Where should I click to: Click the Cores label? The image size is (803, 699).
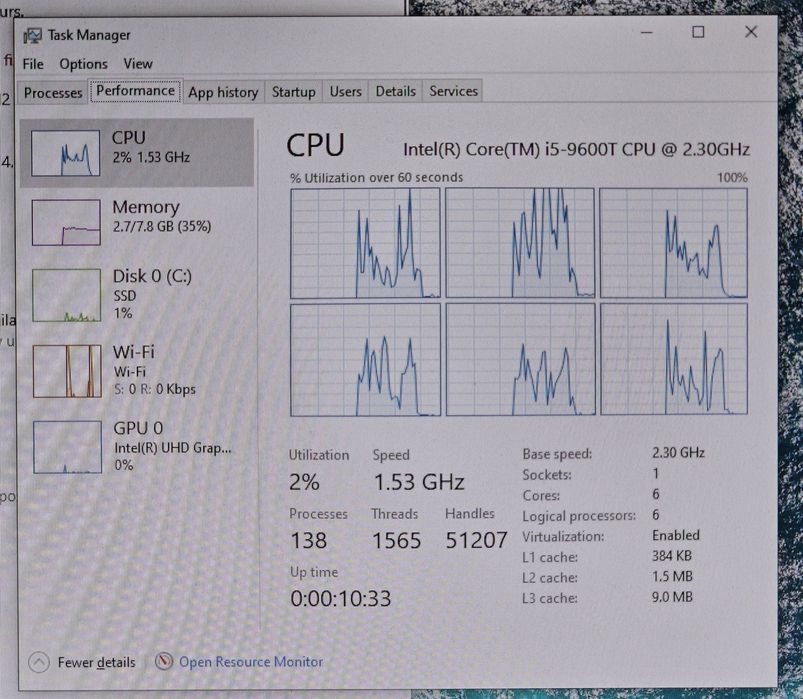coord(541,496)
